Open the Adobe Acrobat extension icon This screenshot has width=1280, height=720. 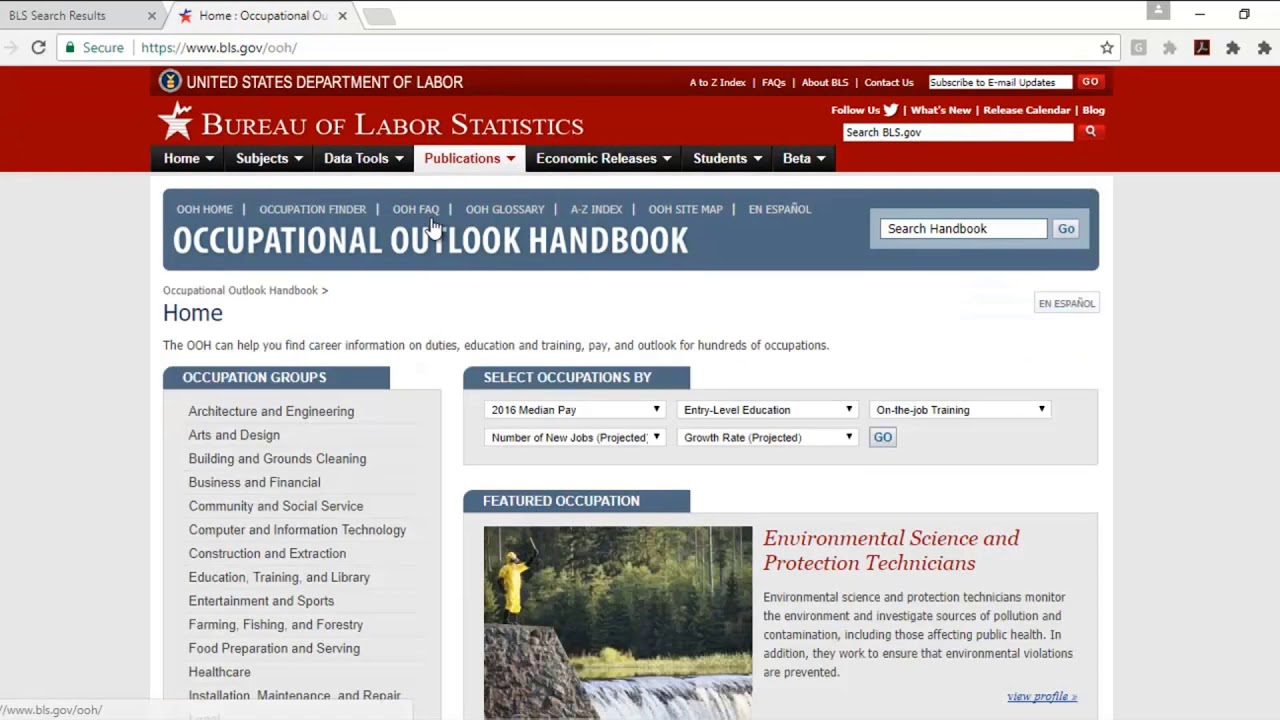coord(1202,47)
